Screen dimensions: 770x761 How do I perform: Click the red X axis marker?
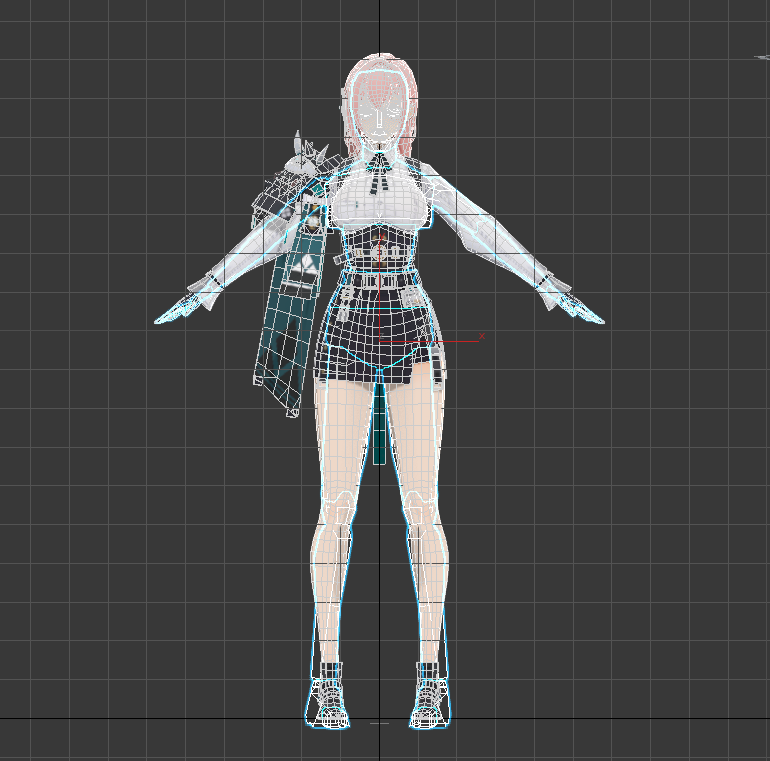point(481,337)
